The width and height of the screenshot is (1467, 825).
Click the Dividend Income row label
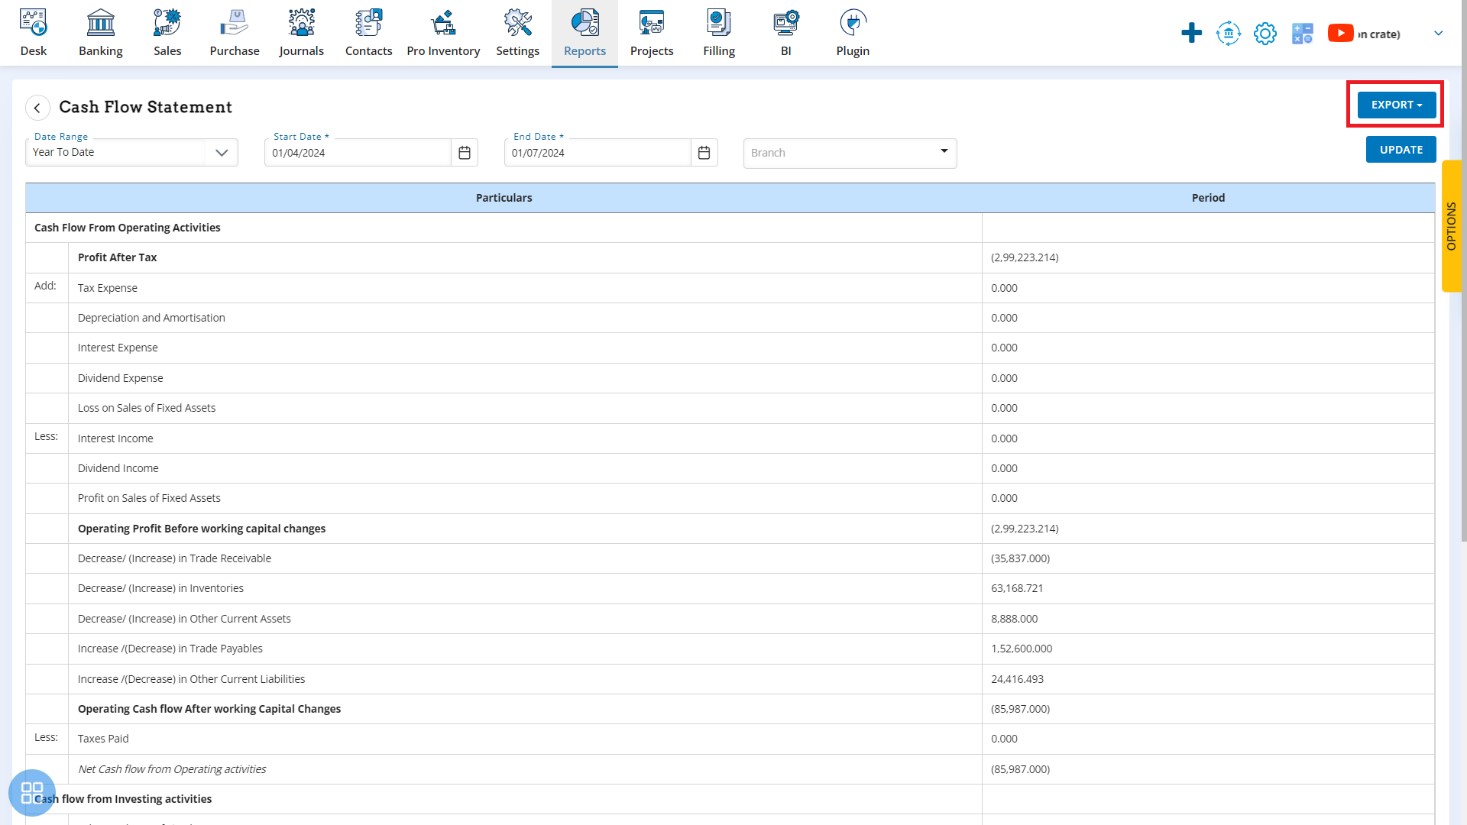tap(118, 468)
